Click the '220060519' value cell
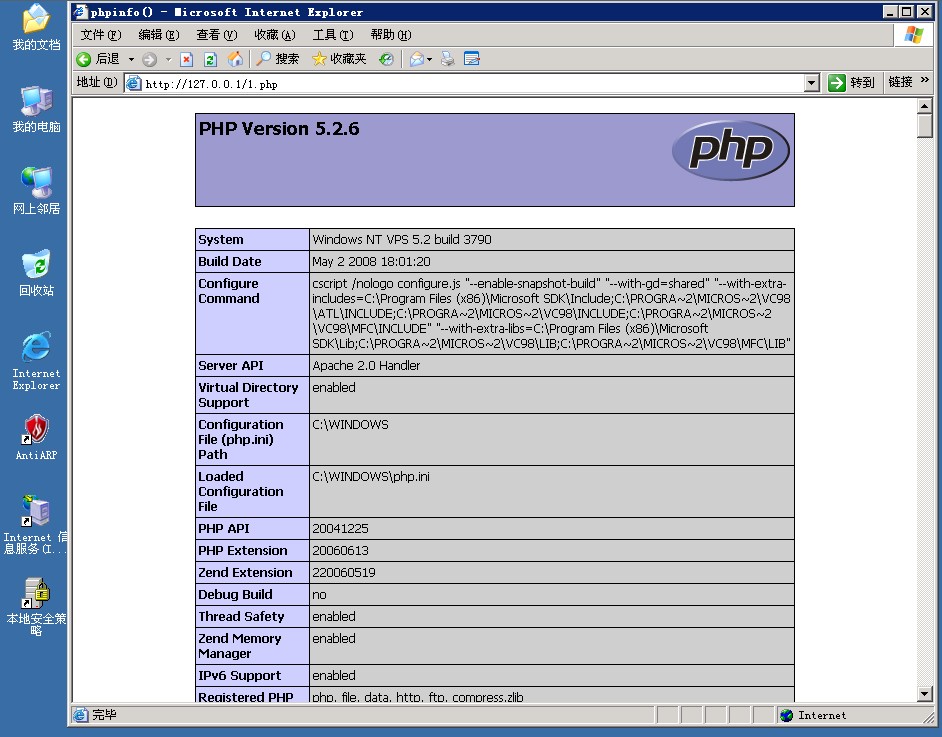Screen dimensions: 942x737 click(552, 572)
